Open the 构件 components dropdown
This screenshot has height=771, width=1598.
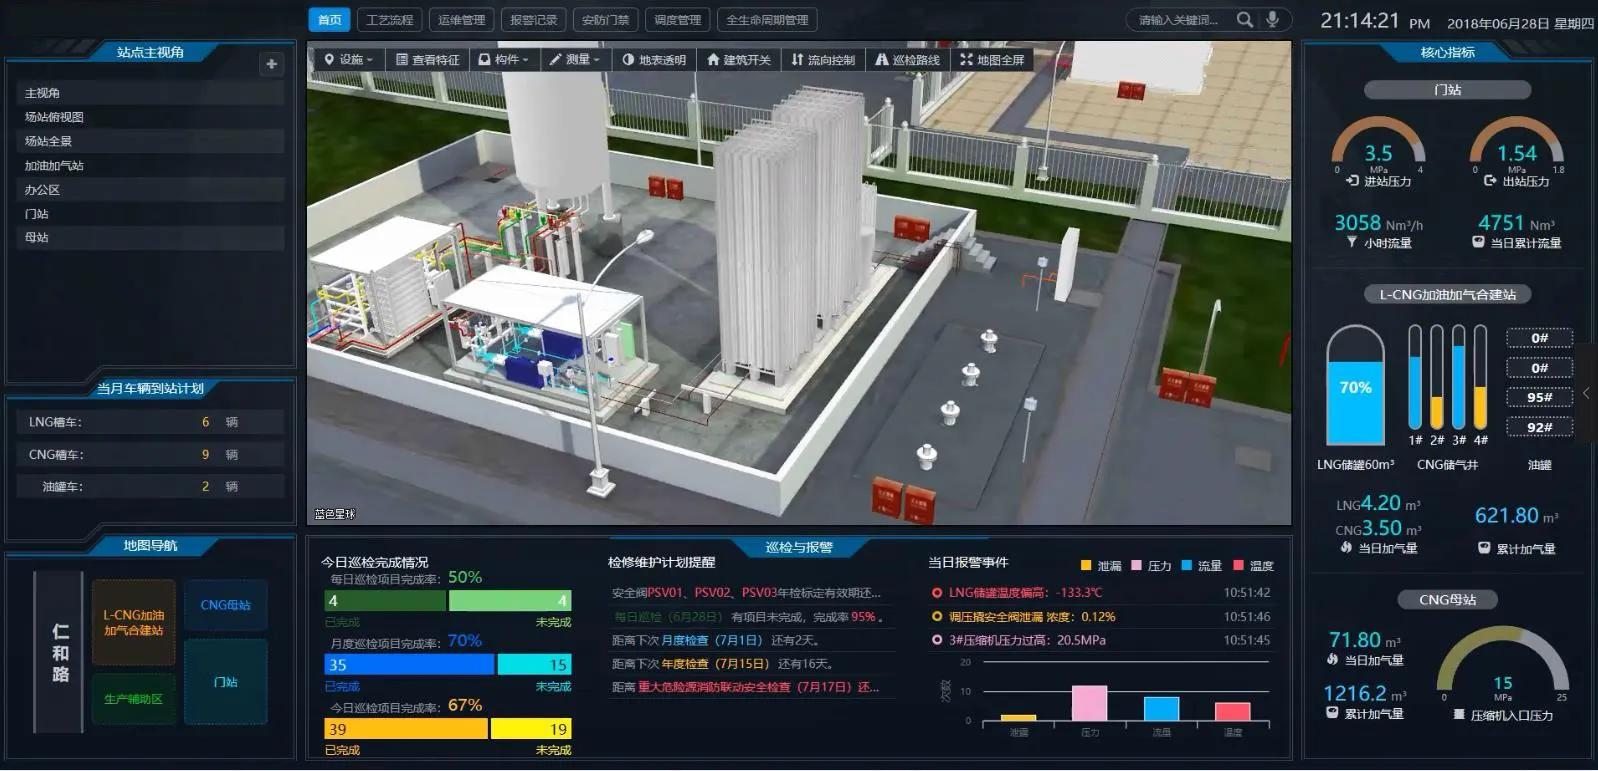click(x=503, y=60)
